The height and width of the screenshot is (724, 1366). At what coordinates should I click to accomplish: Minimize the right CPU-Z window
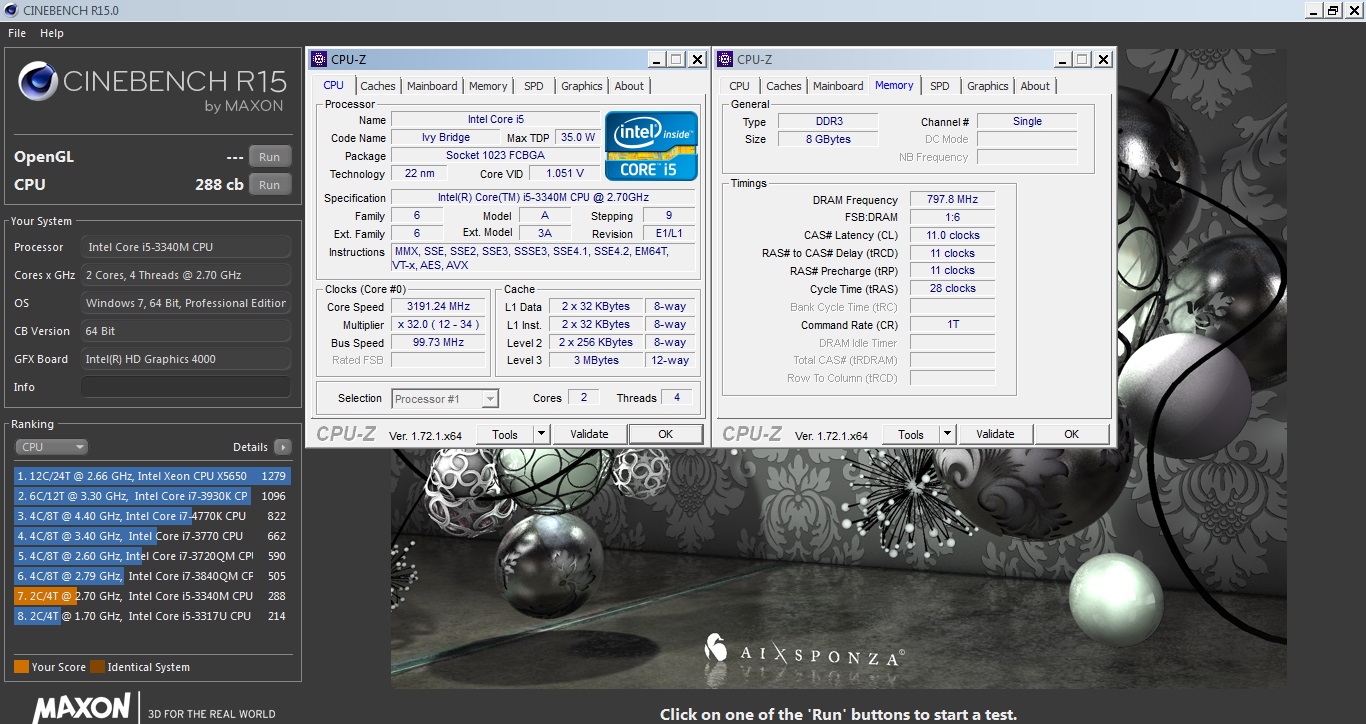pos(1063,59)
